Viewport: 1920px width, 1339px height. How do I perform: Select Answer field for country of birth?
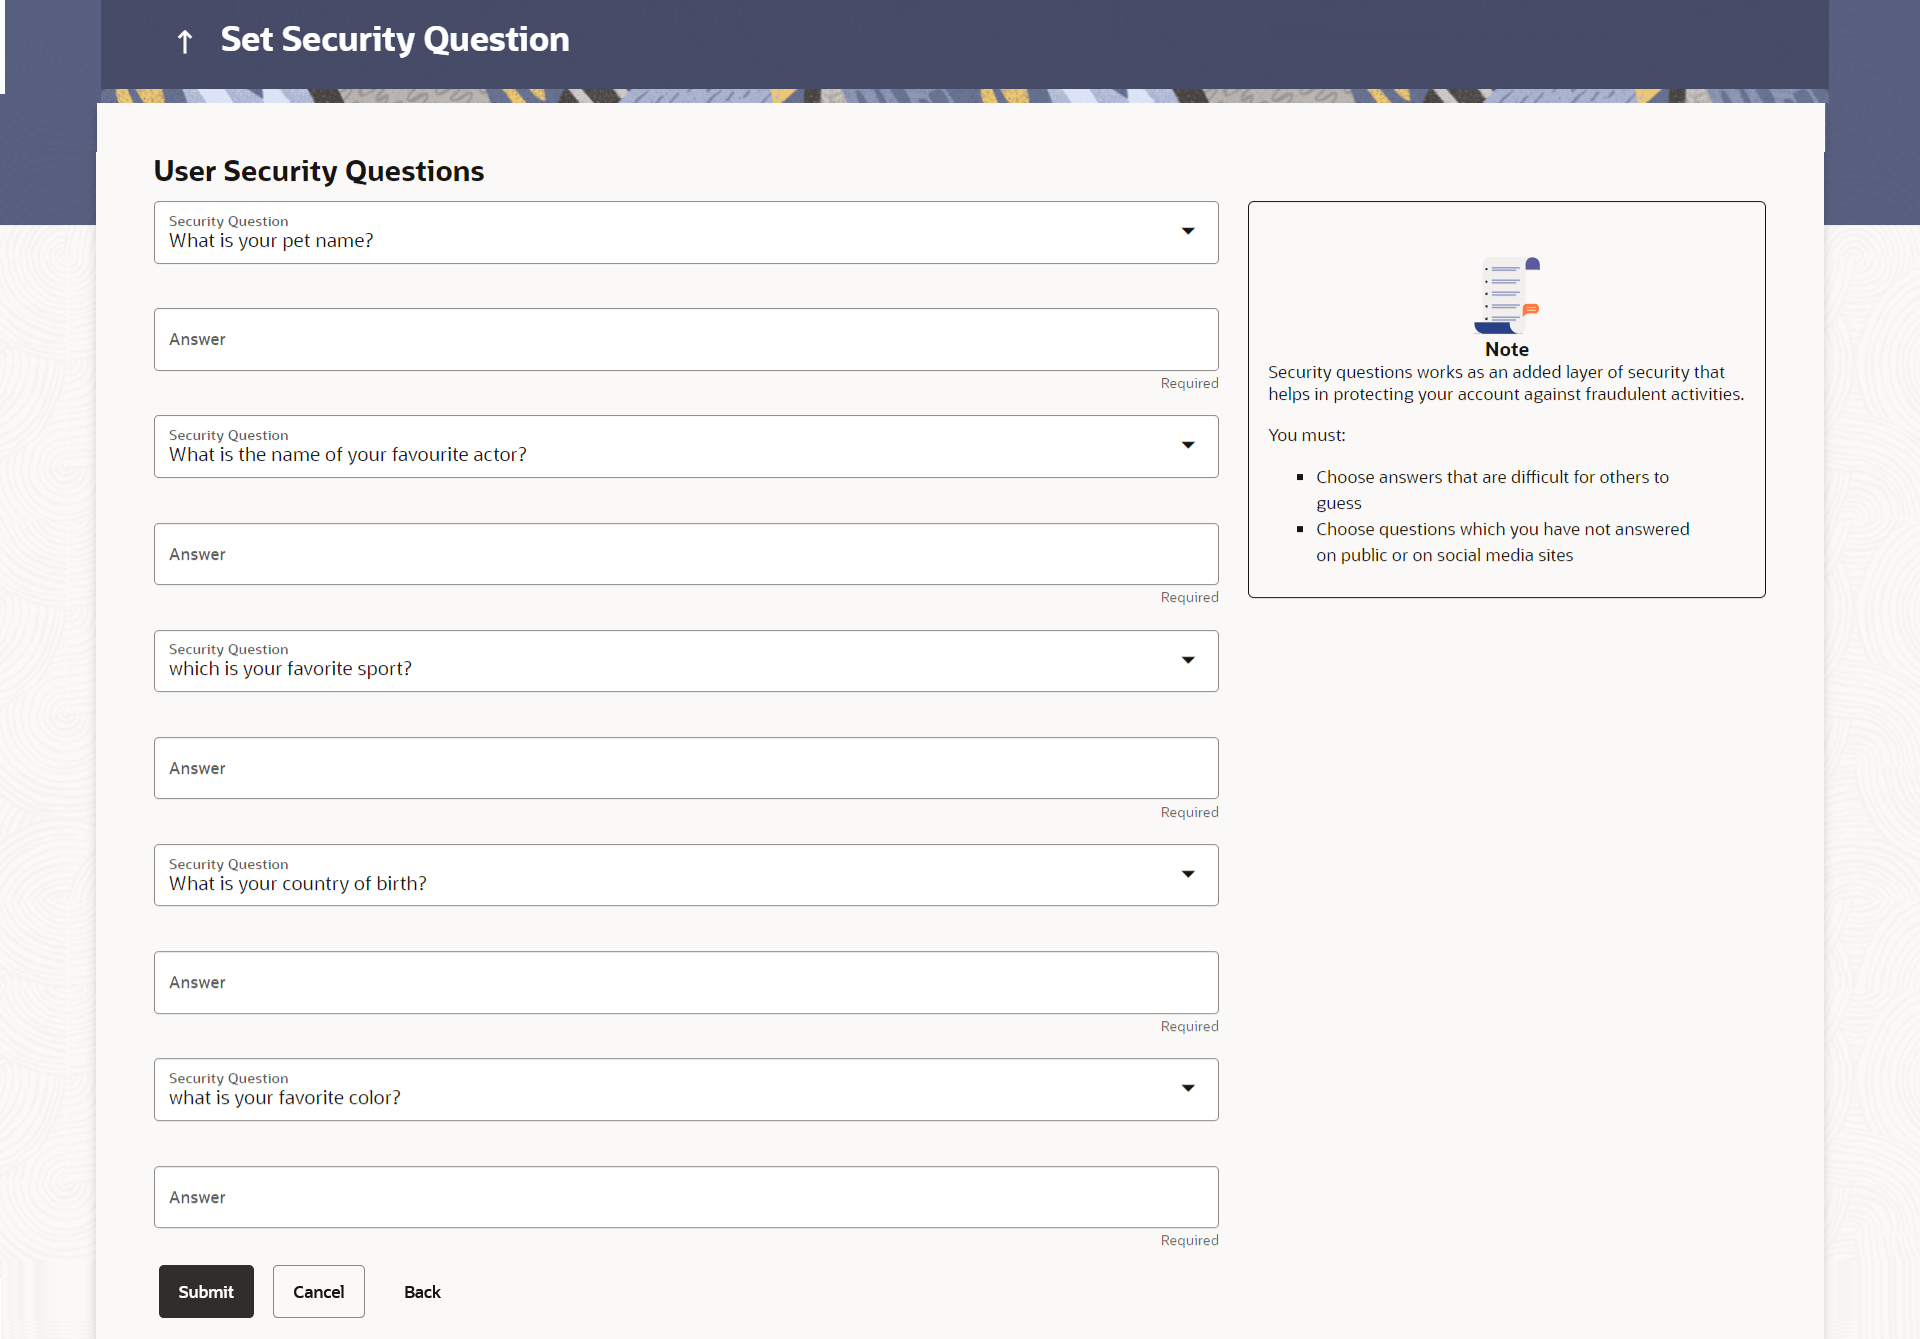click(685, 983)
